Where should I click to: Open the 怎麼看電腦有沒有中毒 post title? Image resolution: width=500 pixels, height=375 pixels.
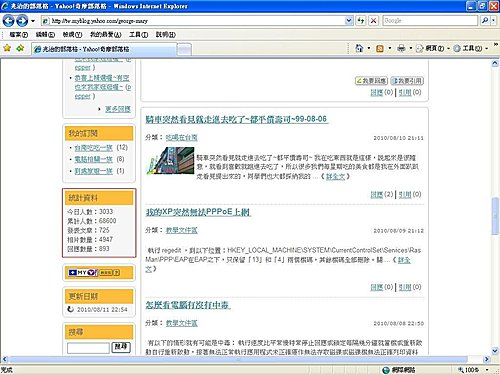[188, 305]
